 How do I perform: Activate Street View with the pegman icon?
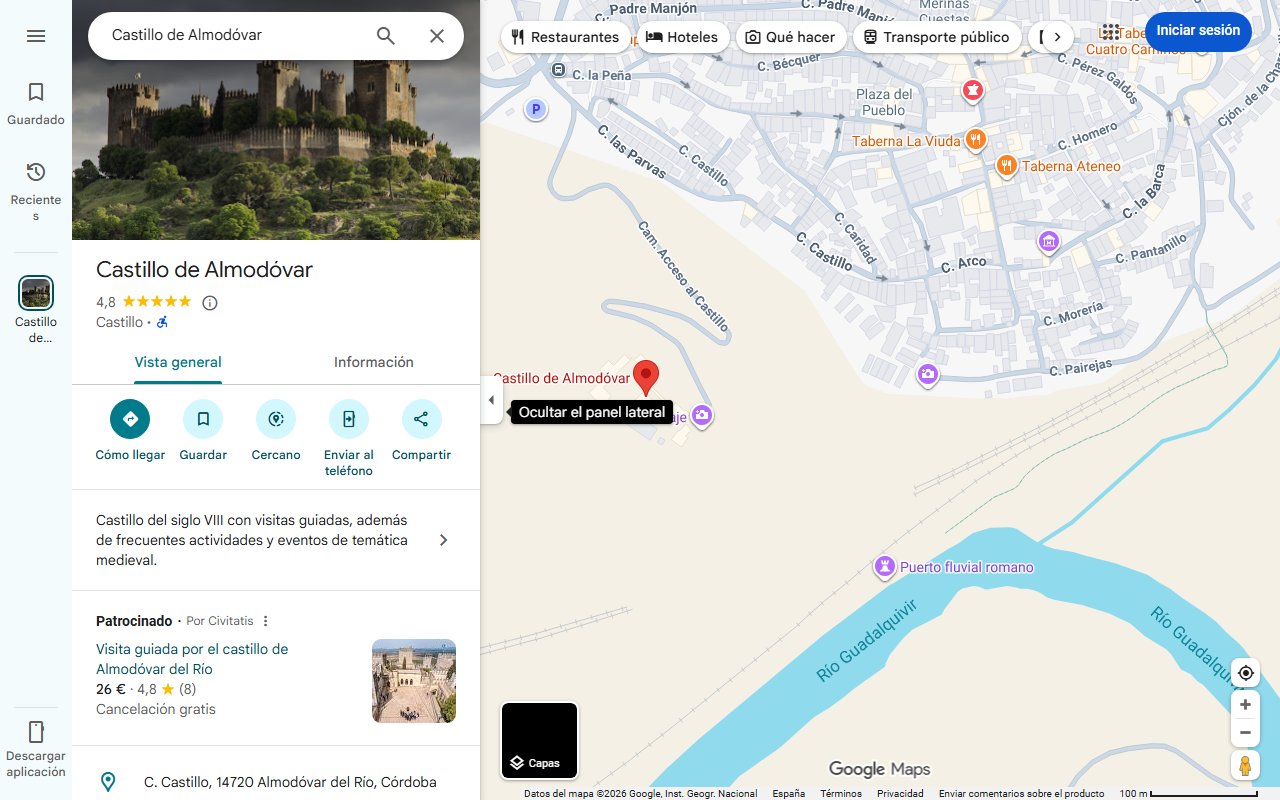click(1245, 765)
